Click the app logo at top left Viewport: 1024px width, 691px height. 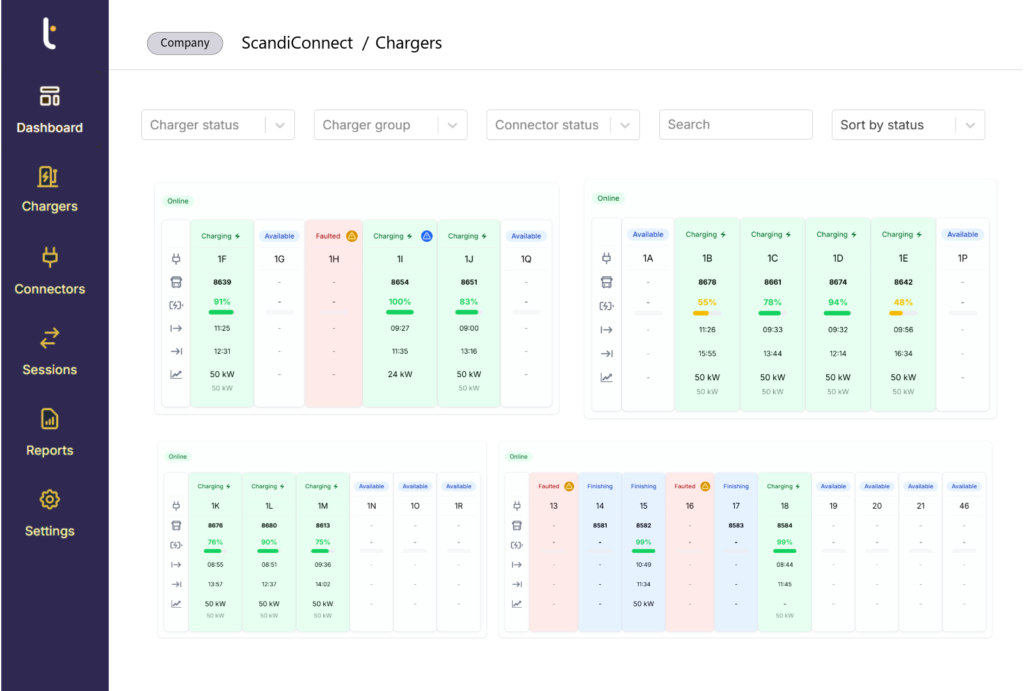[x=50, y=33]
